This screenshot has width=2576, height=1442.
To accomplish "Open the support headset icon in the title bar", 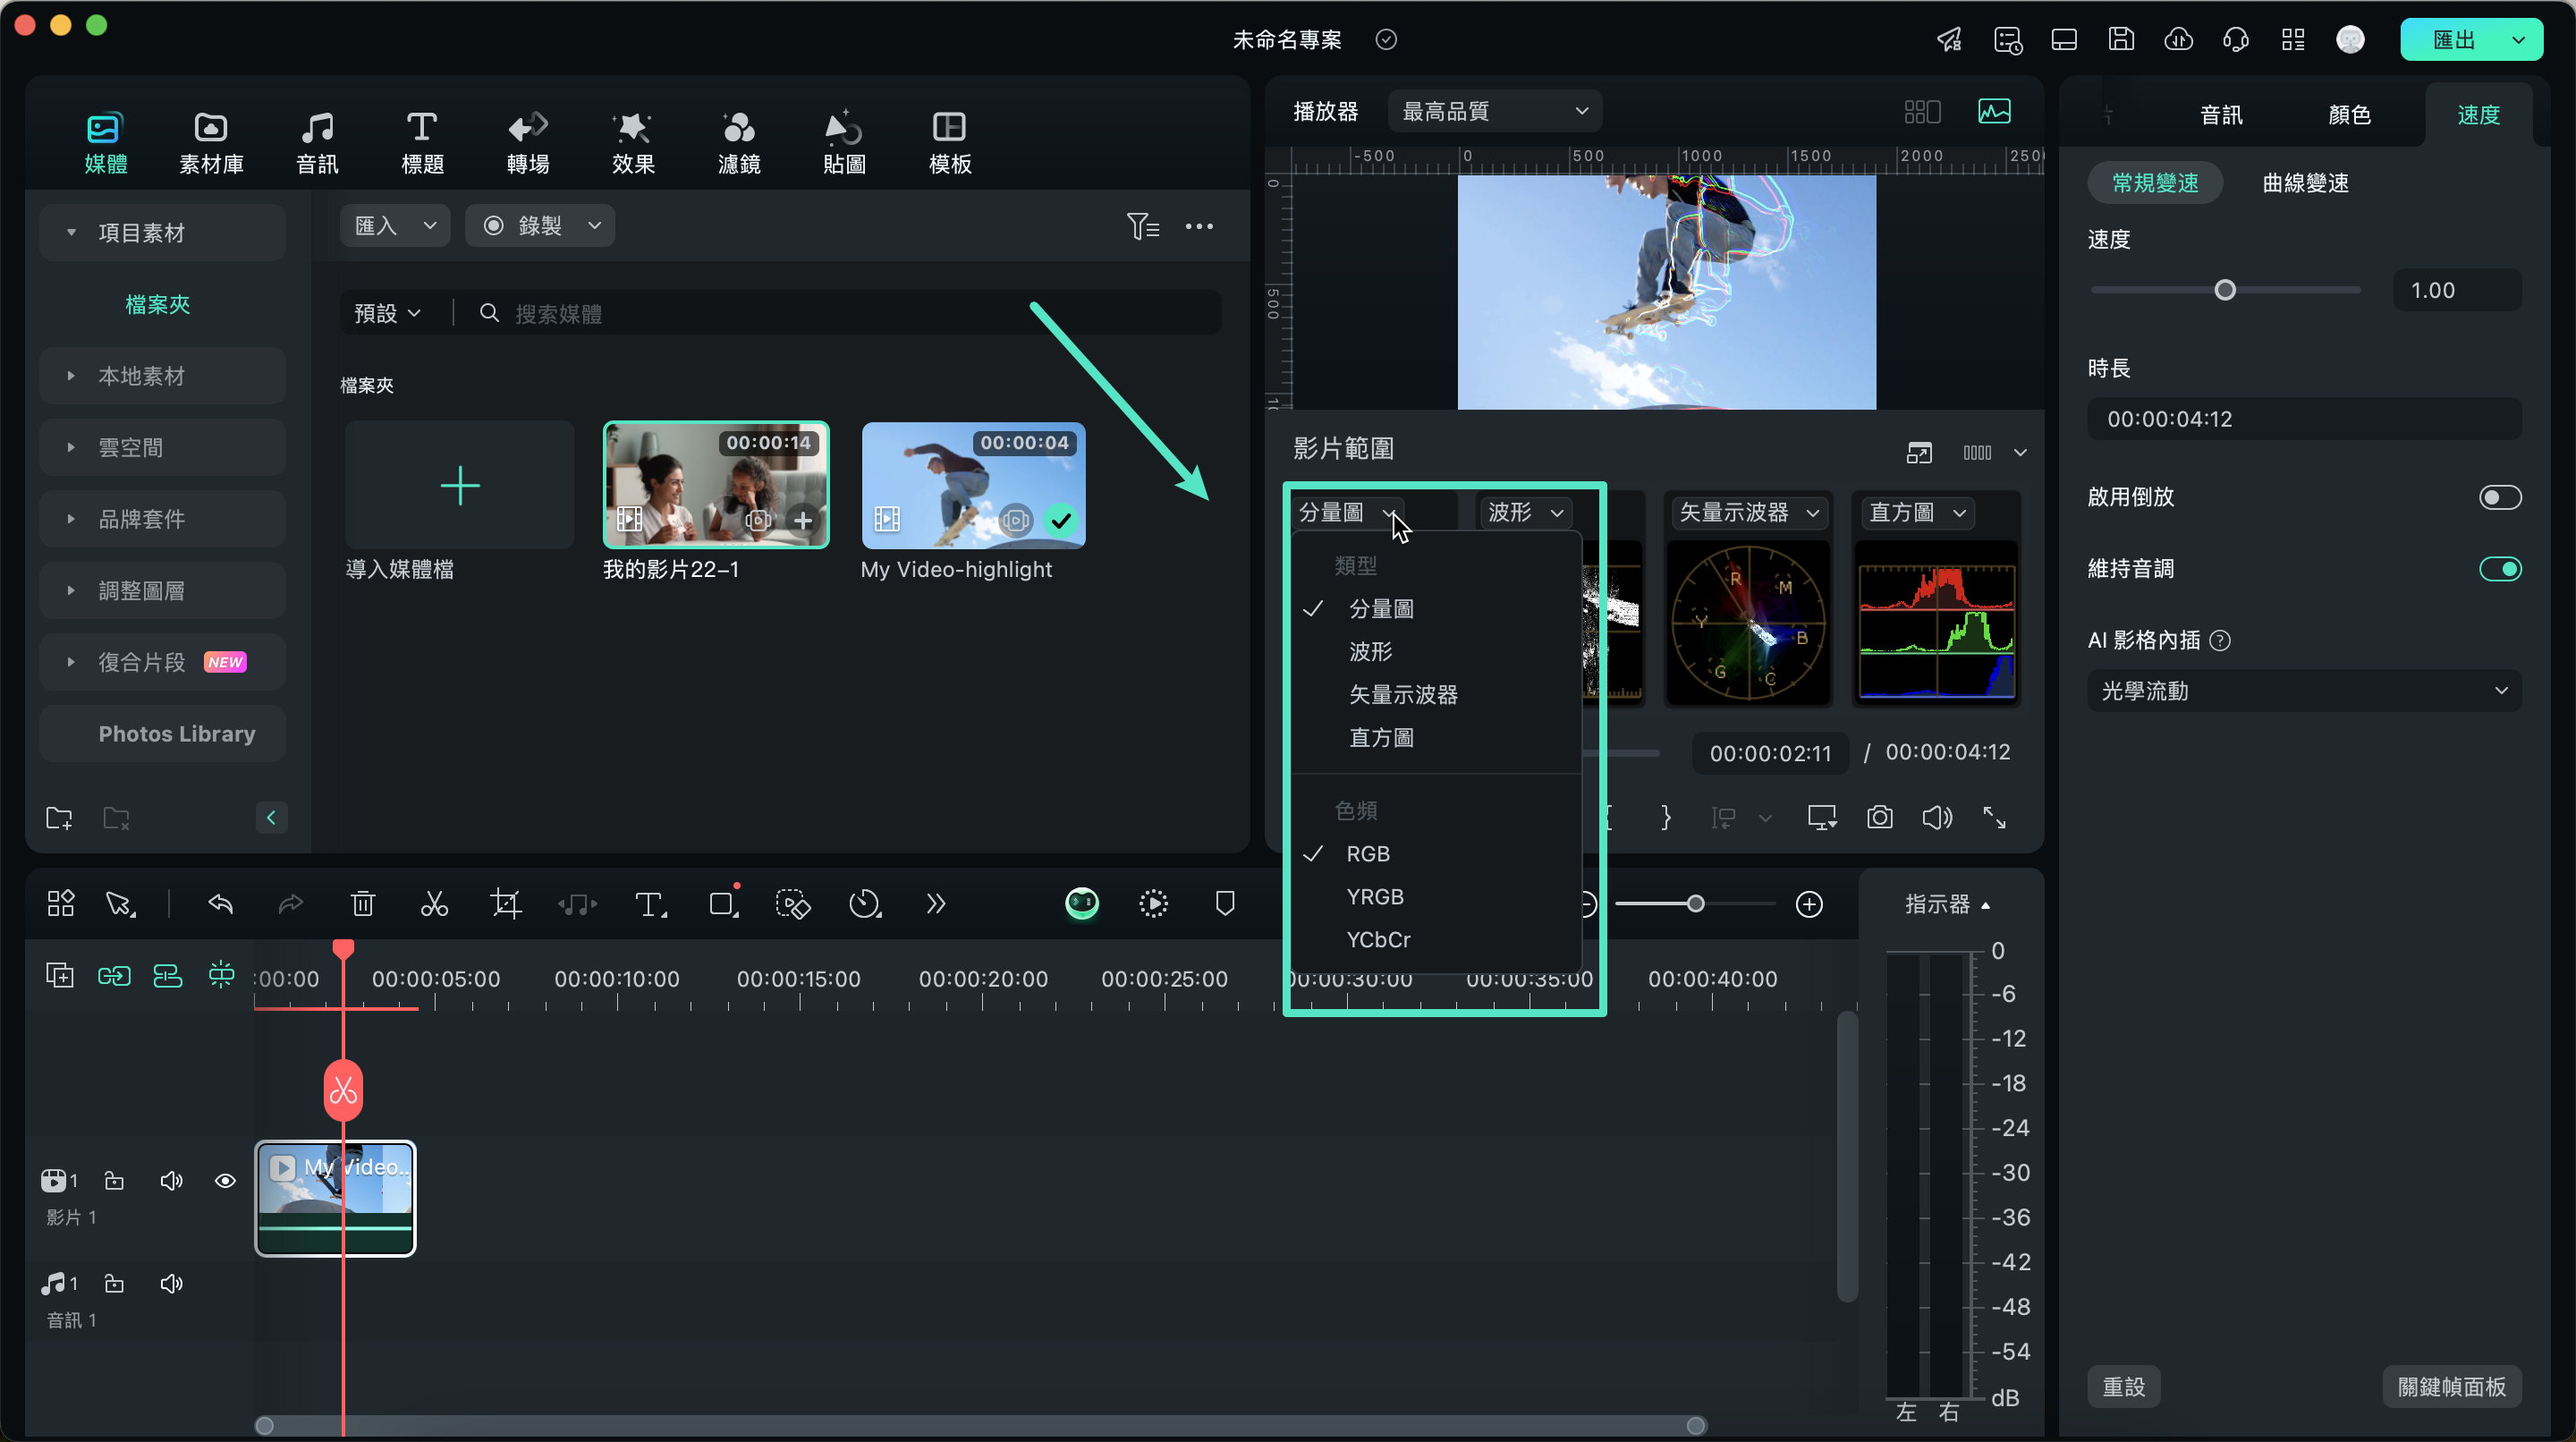I will tap(2235, 39).
